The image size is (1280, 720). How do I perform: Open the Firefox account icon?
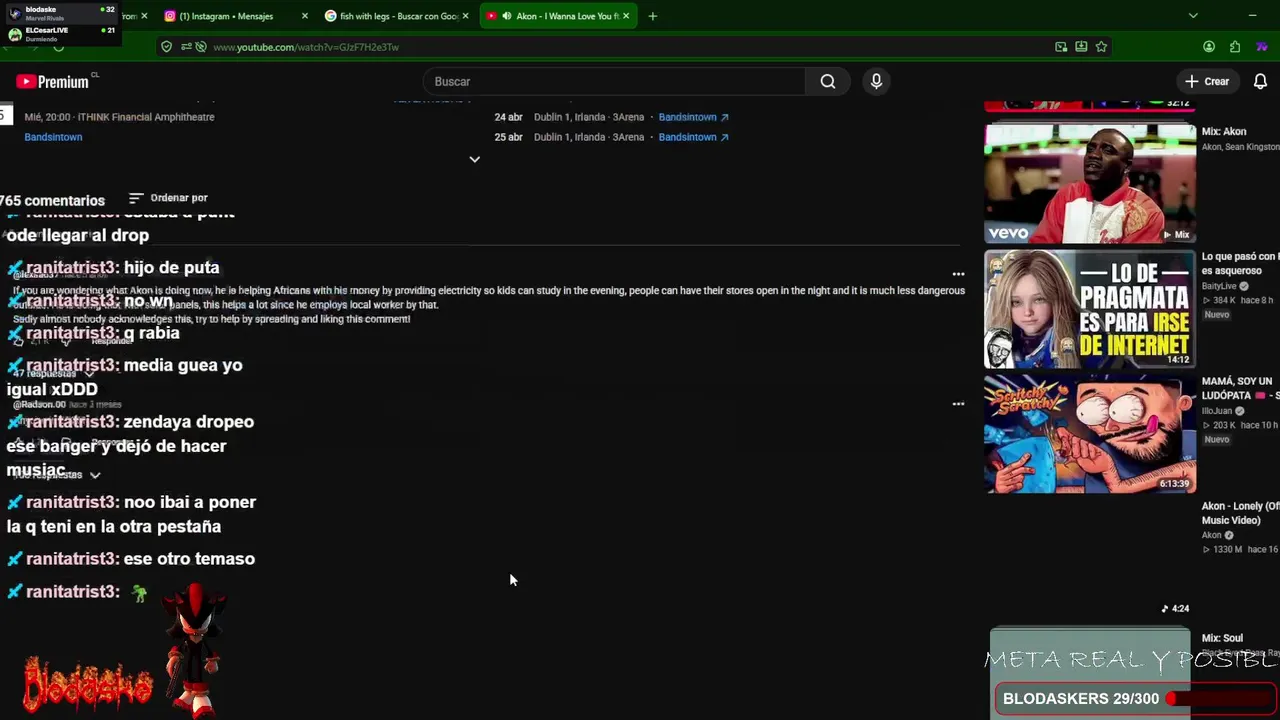tap(1209, 47)
